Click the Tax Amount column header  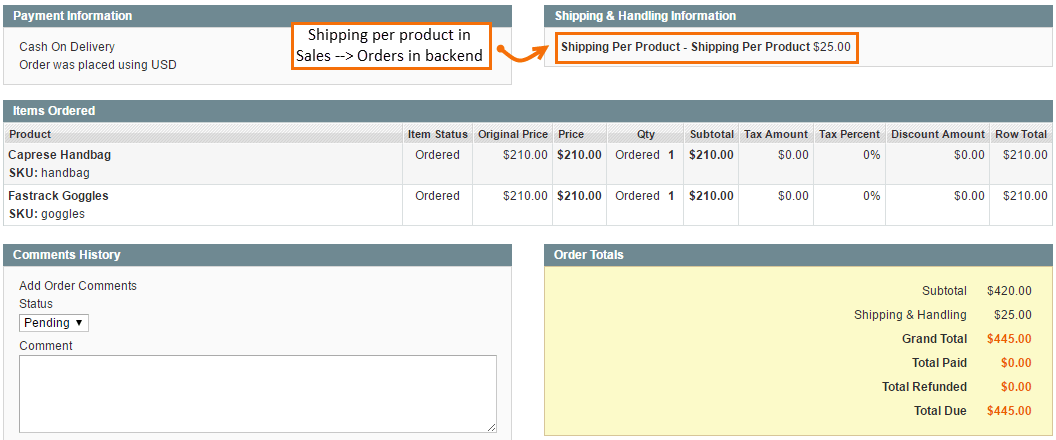pos(775,134)
